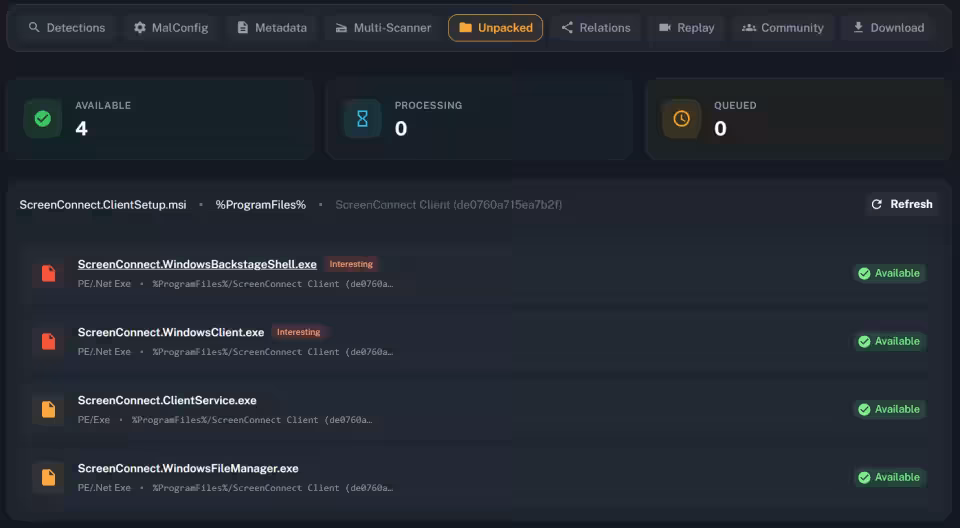Click Available badge for WindowsClient.exe
This screenshot has height=528, width=960.
(x=889, y=341)
